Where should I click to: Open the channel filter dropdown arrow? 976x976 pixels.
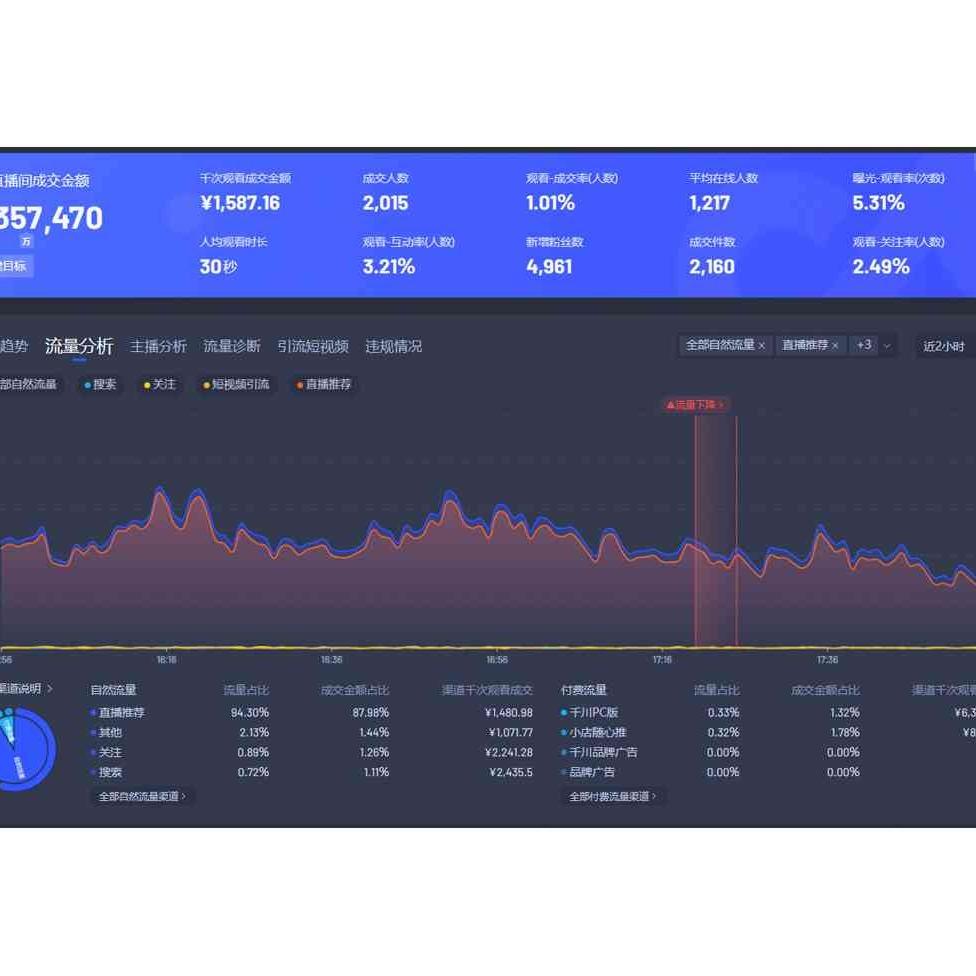[x=887, y=346]
